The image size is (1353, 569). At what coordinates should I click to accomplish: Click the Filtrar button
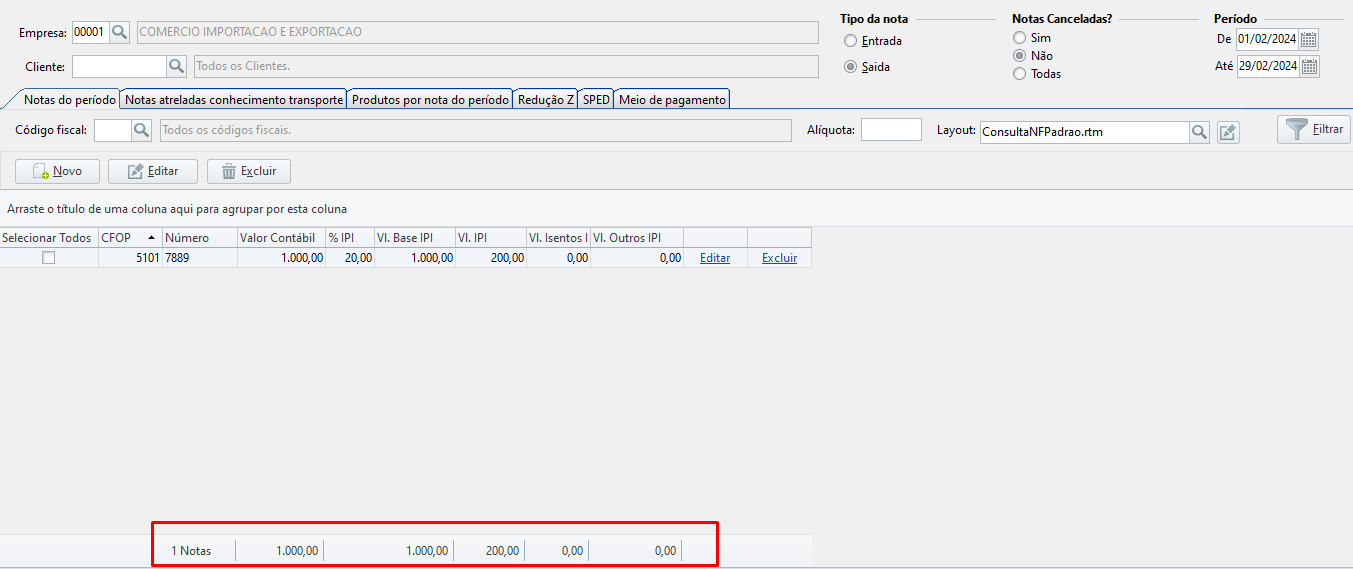[1313, 129]
